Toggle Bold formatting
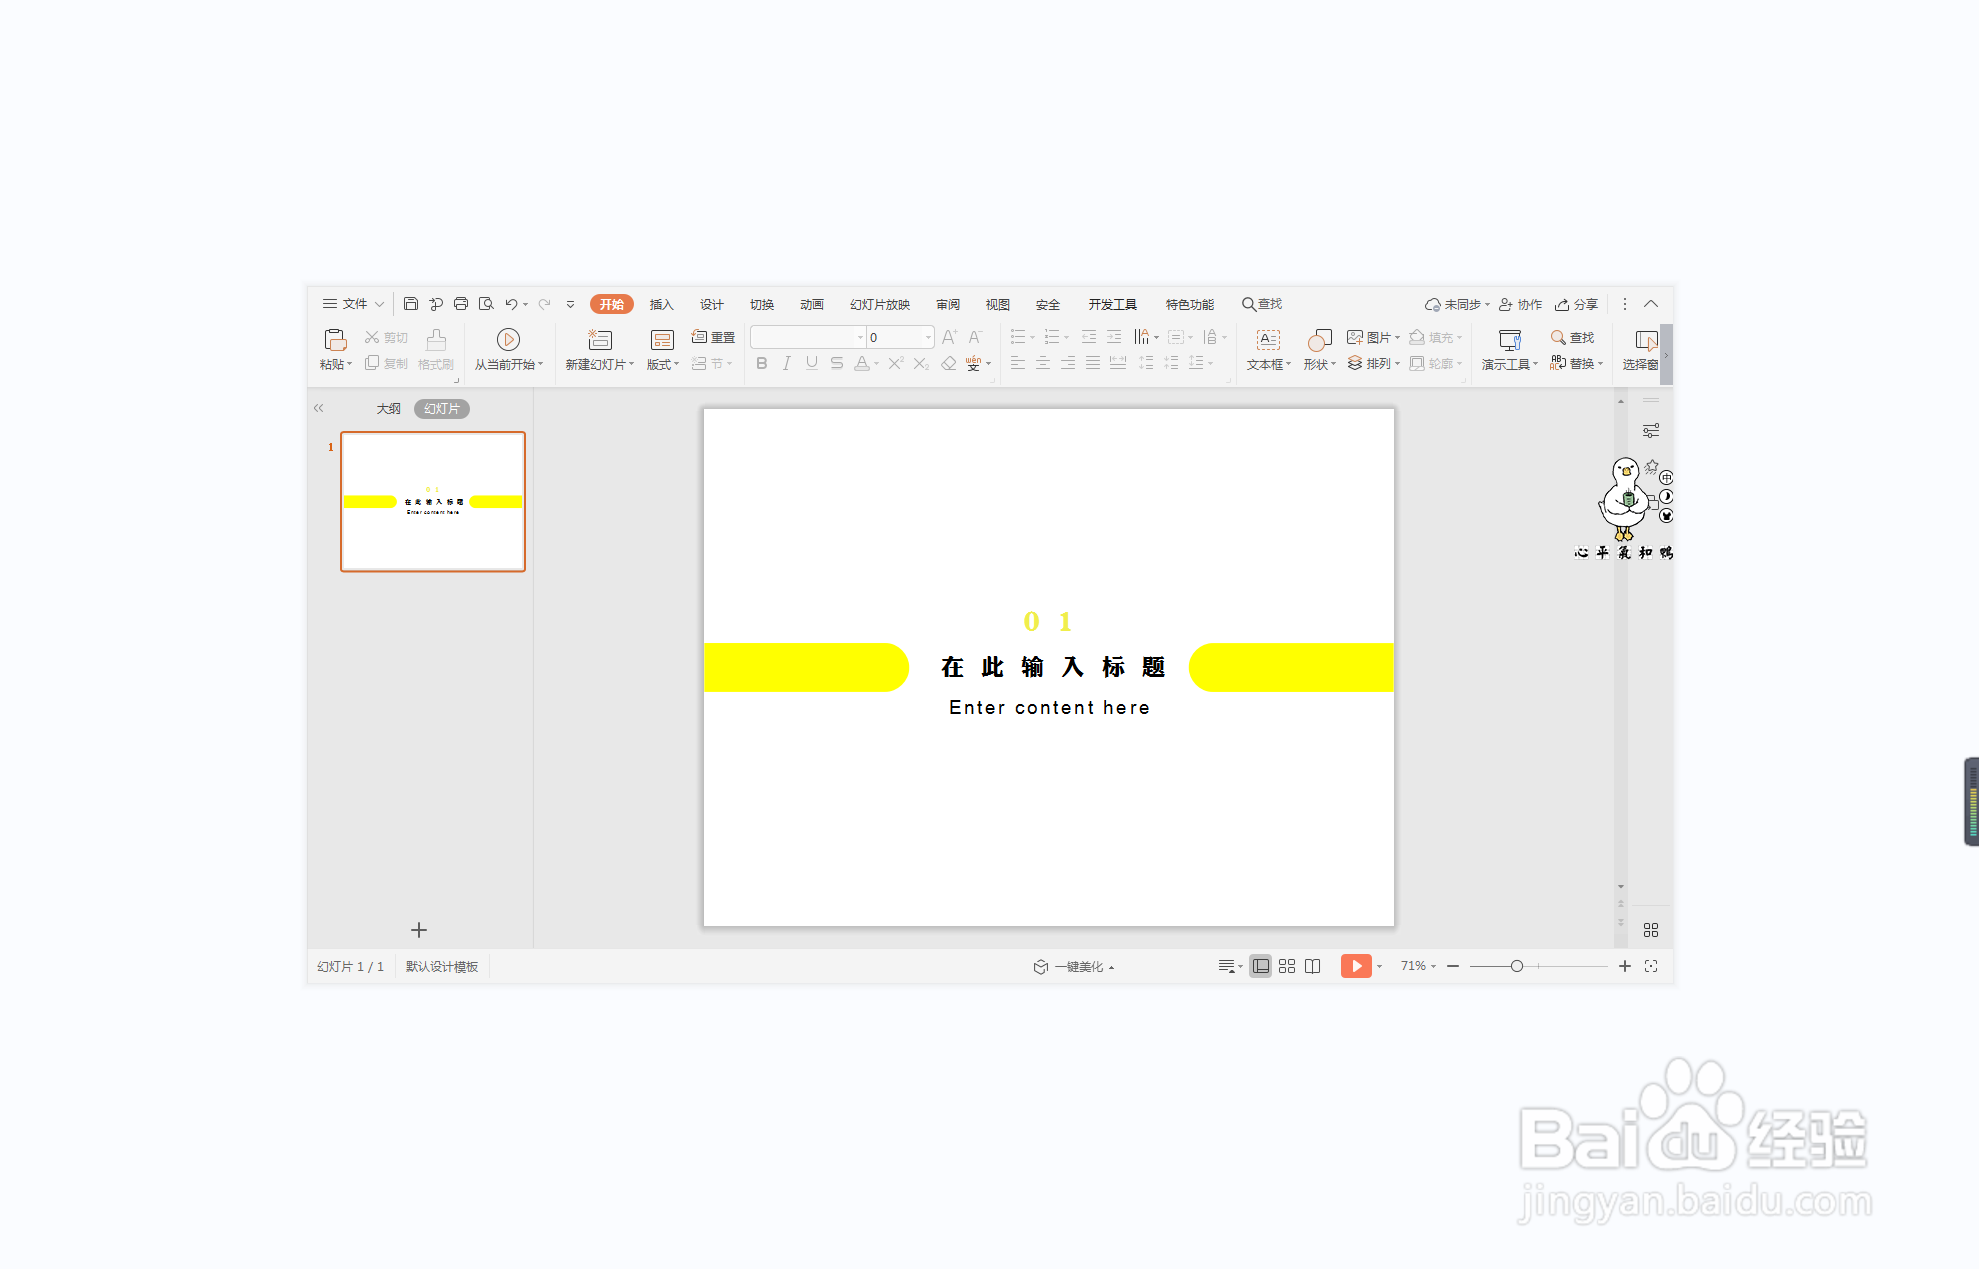 762,364
